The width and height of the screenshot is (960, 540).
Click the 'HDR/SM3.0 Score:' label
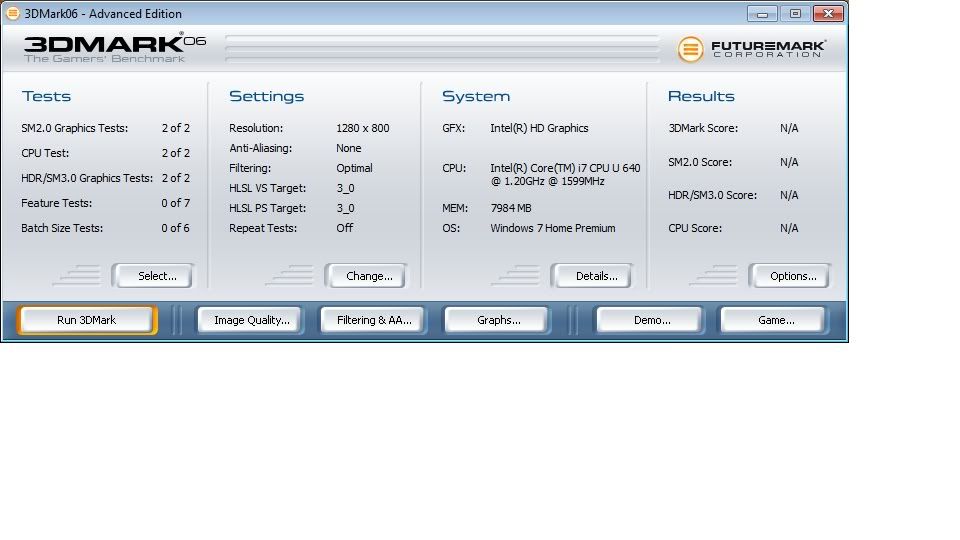tap(712, 195)
